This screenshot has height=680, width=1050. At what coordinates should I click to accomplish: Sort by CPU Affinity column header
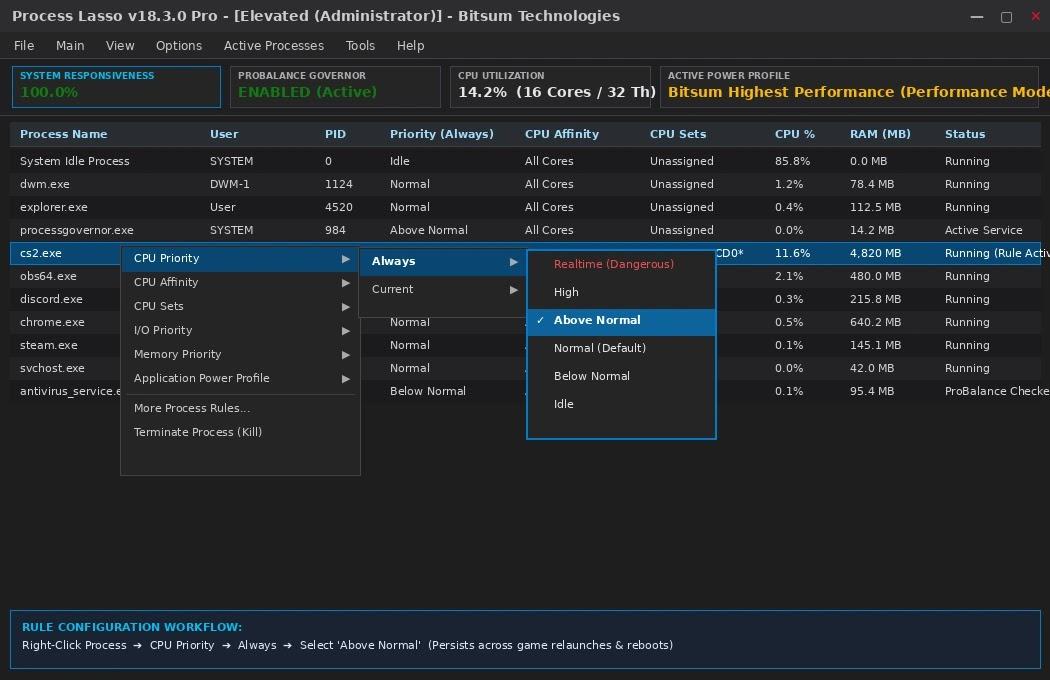click(x=562, y=134)
